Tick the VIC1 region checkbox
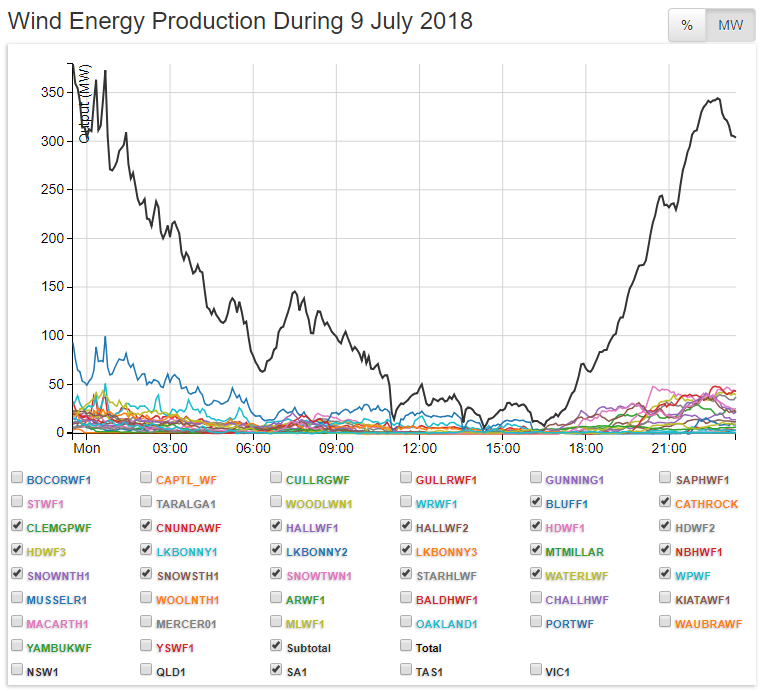The height and width of the screenshot is (691, 764). tap(537, 671)
